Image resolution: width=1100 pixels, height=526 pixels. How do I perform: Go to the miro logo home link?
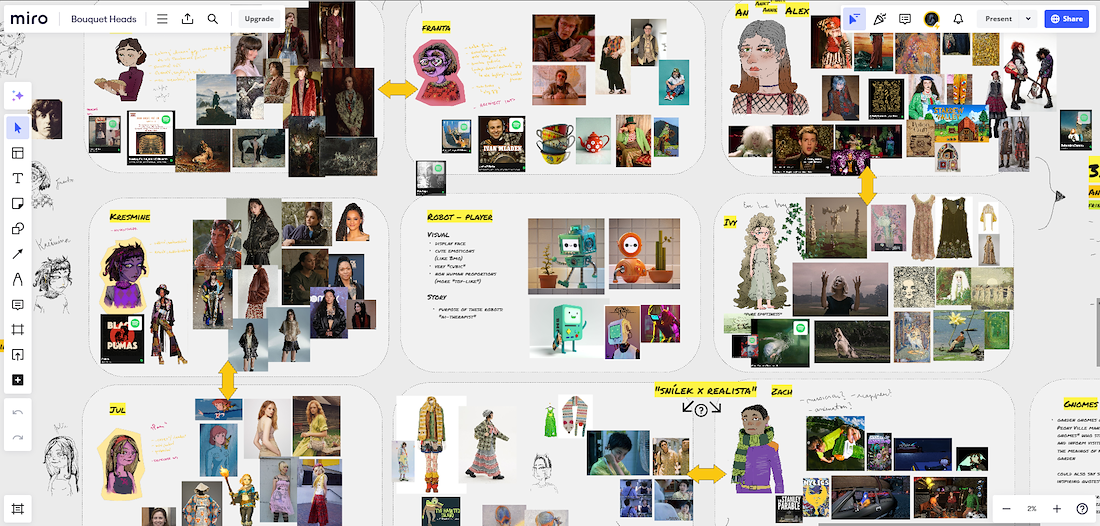(29, 19)
